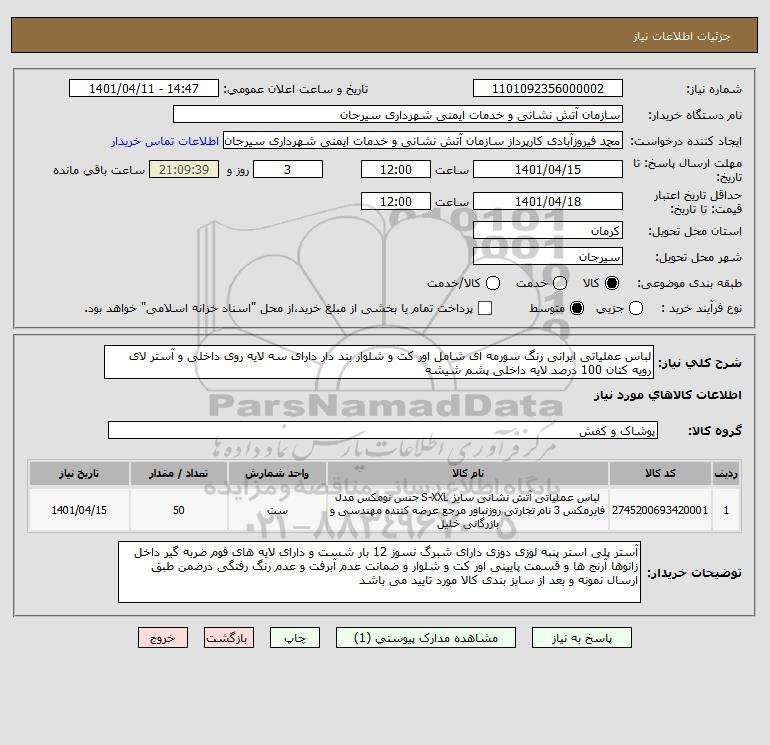
Task: Click the unit cell ست
Action: tap(277, 510)
